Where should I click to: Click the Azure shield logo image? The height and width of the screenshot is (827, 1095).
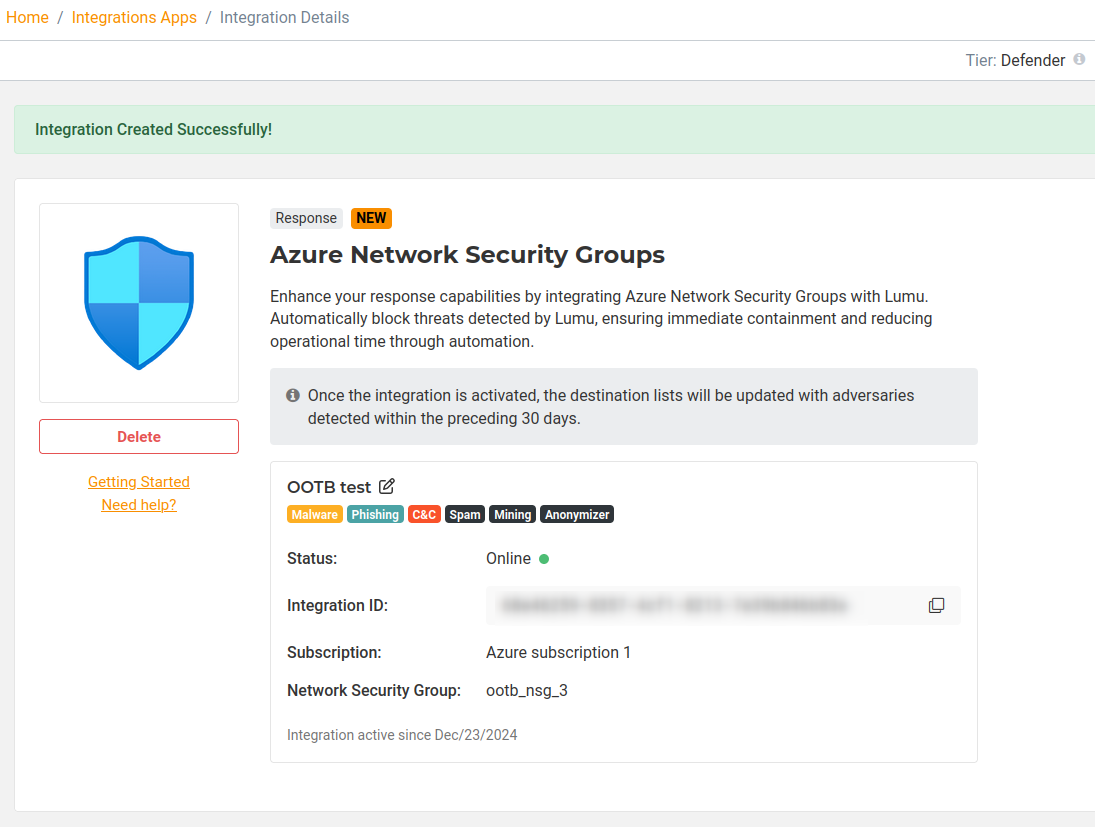click(x=139, y=303)
